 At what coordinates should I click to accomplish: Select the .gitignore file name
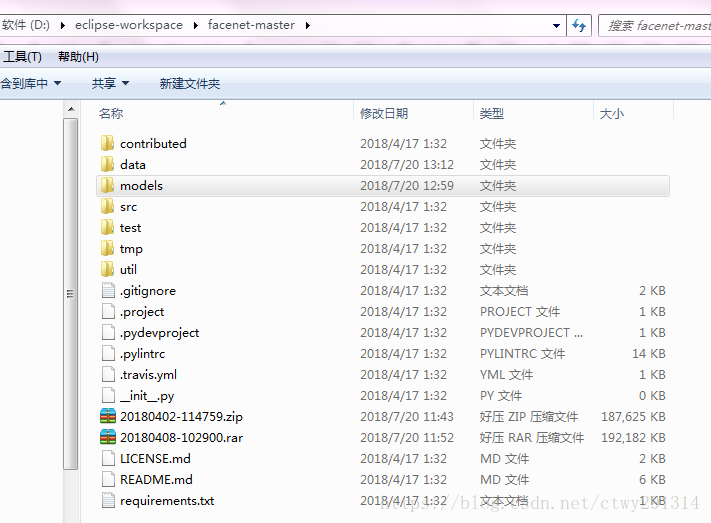pyautogui.click(x=148, y=291)
